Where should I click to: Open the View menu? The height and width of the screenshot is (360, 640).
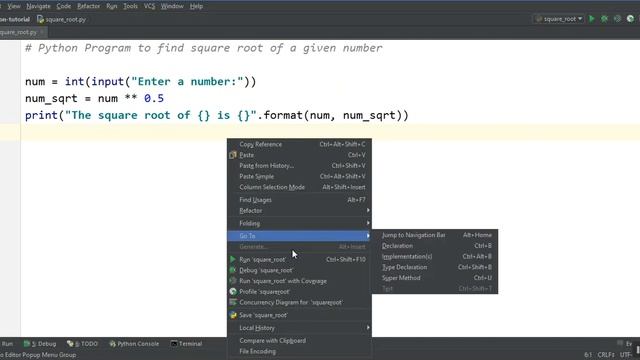click(x=14, y=6)
